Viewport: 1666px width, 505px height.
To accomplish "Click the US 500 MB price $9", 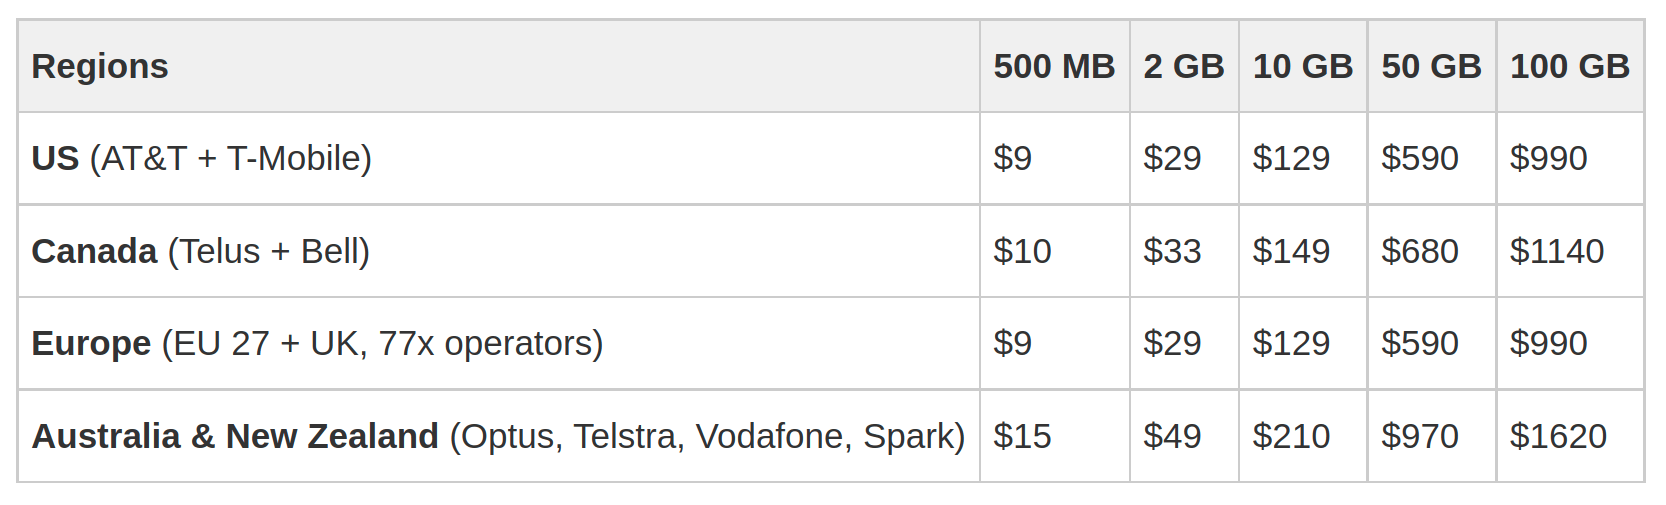I will tap(1013, 159).
